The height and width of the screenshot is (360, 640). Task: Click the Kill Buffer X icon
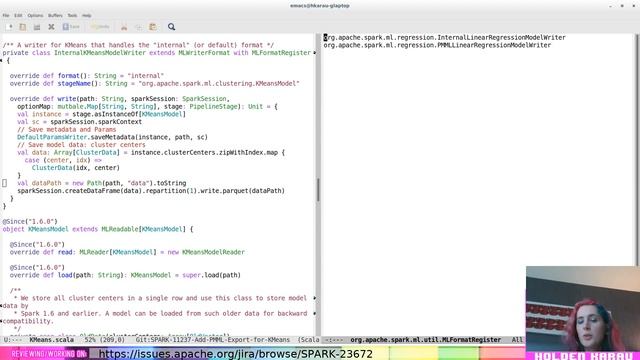(51, 27)
